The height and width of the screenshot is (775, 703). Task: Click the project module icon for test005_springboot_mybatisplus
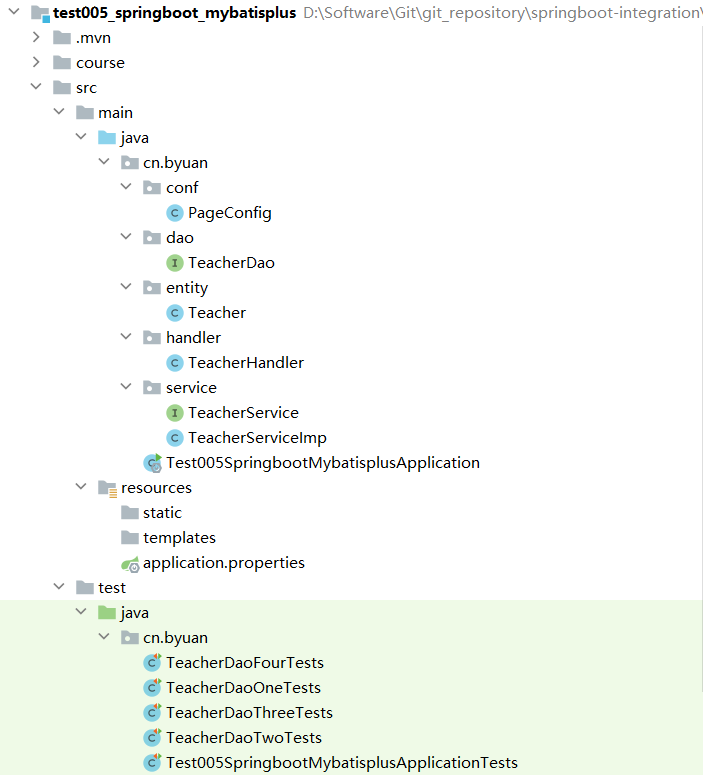tap(40, 14)
